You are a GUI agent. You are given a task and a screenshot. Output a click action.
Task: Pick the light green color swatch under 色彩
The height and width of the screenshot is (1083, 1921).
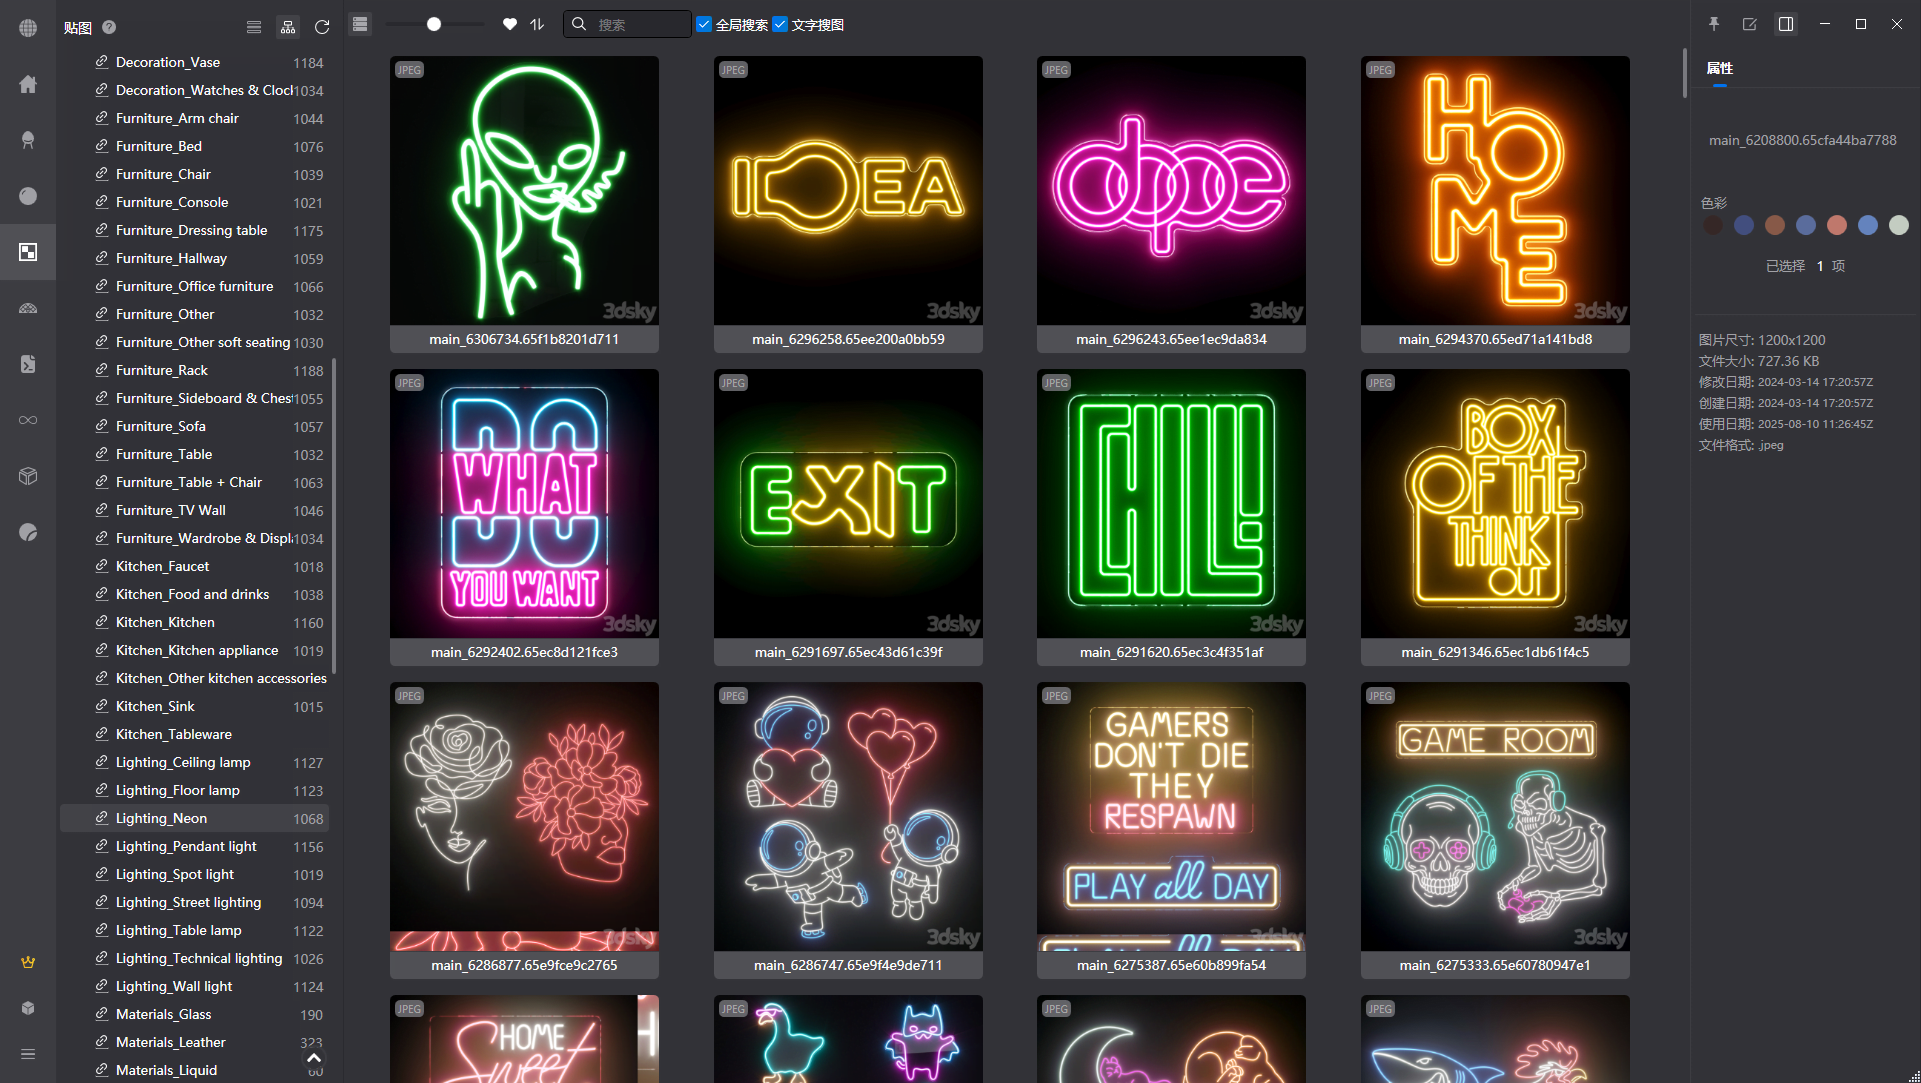1898,225
